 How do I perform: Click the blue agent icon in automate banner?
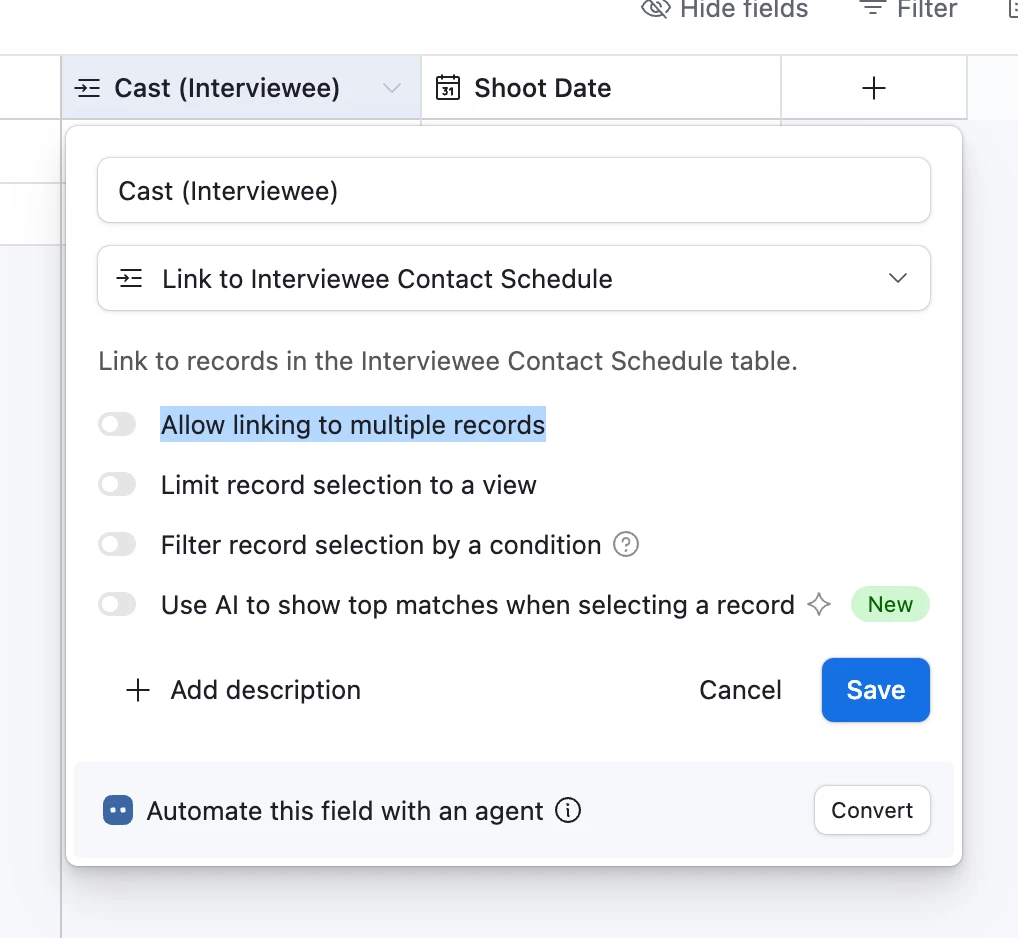(118, 810)
